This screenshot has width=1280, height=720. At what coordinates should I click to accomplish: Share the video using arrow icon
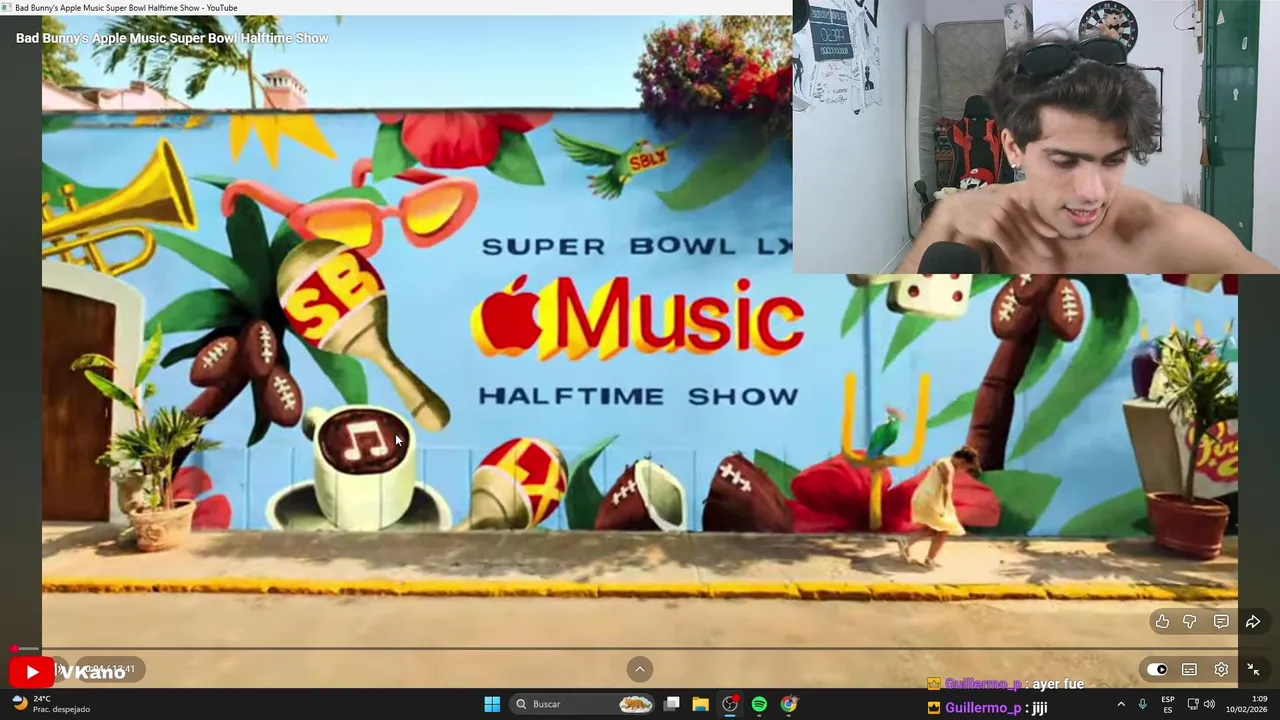(x=1252, y=622)
